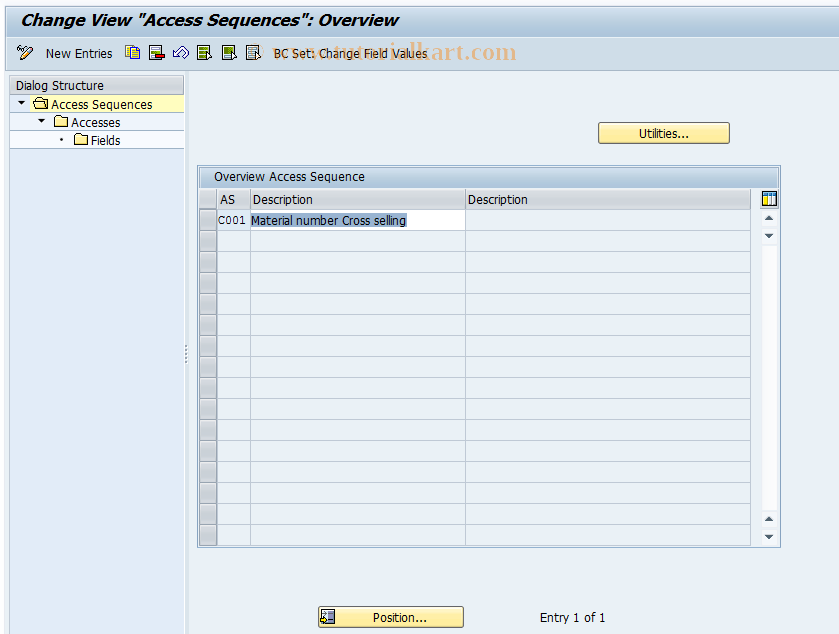Click Material number Cross selling description field
Viewport: 839px width, 634px height.
[357, 220]
